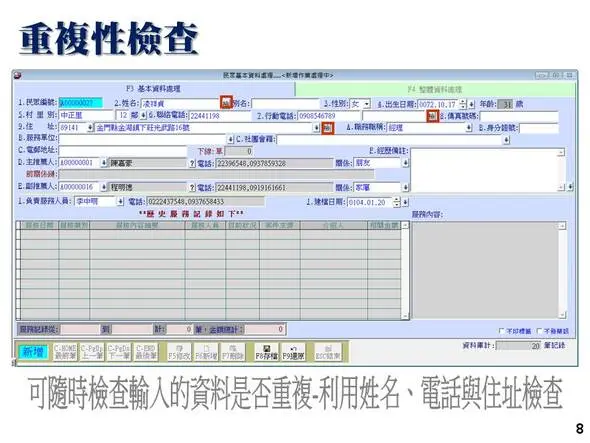Switch to the green F4 tab

435,90
